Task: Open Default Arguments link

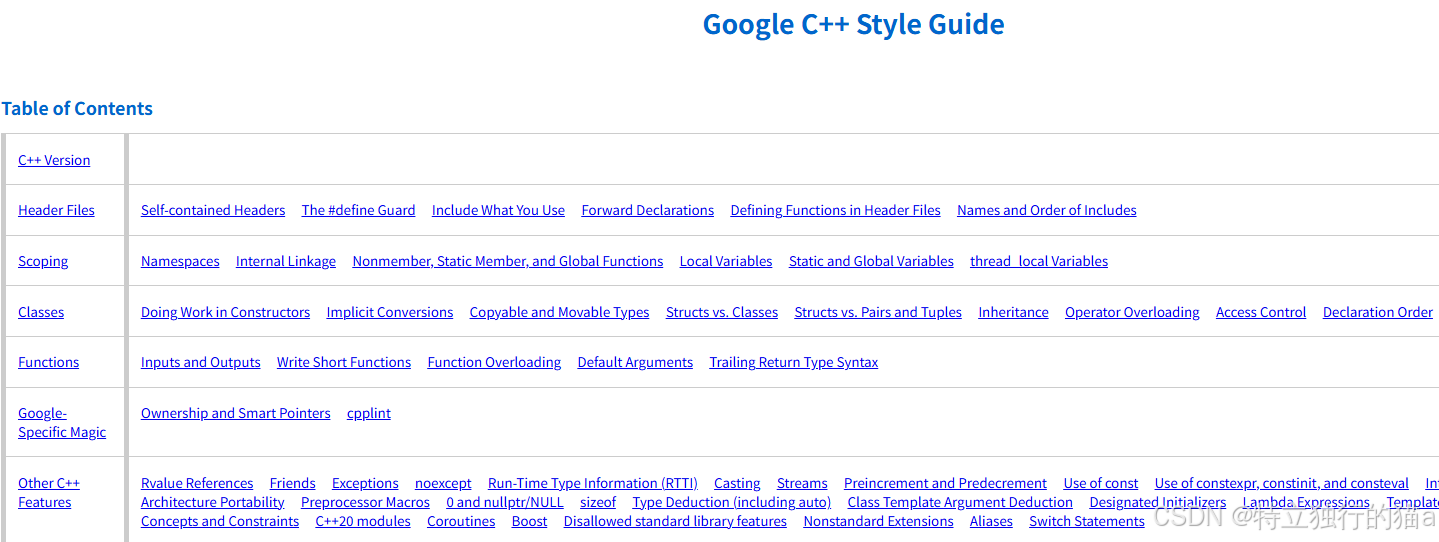Action: tap(635, 362)
